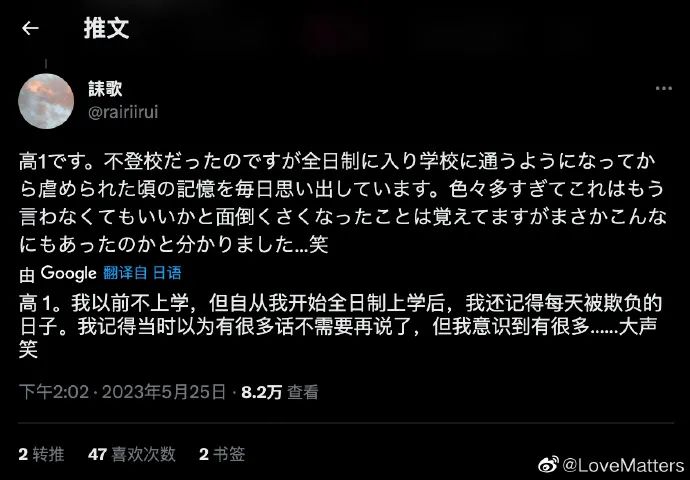Click the Google translate attribution
The width and height of the screenshot is (690, 480).
point(69,273)
